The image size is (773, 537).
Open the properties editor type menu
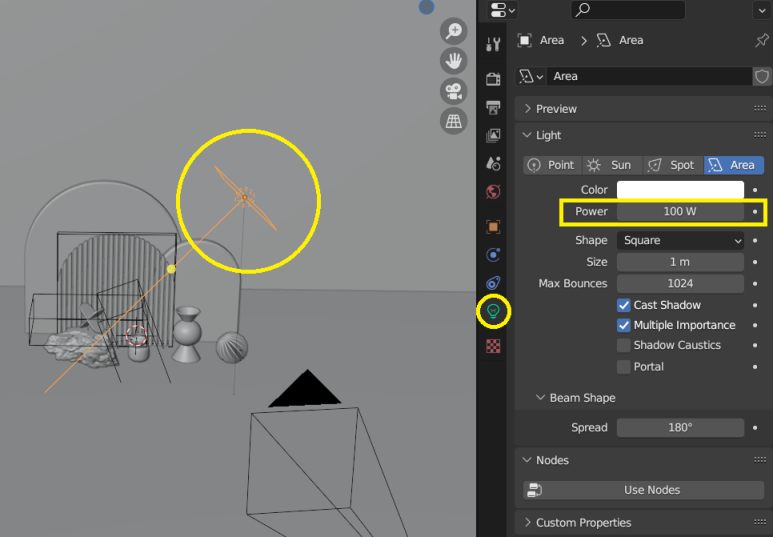(x=502, y=10)
